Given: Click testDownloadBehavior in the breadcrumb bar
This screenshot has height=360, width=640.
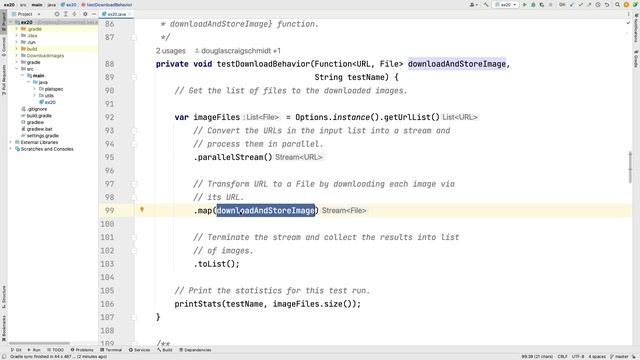Looking at the screenshot, I should pos(107,4).
